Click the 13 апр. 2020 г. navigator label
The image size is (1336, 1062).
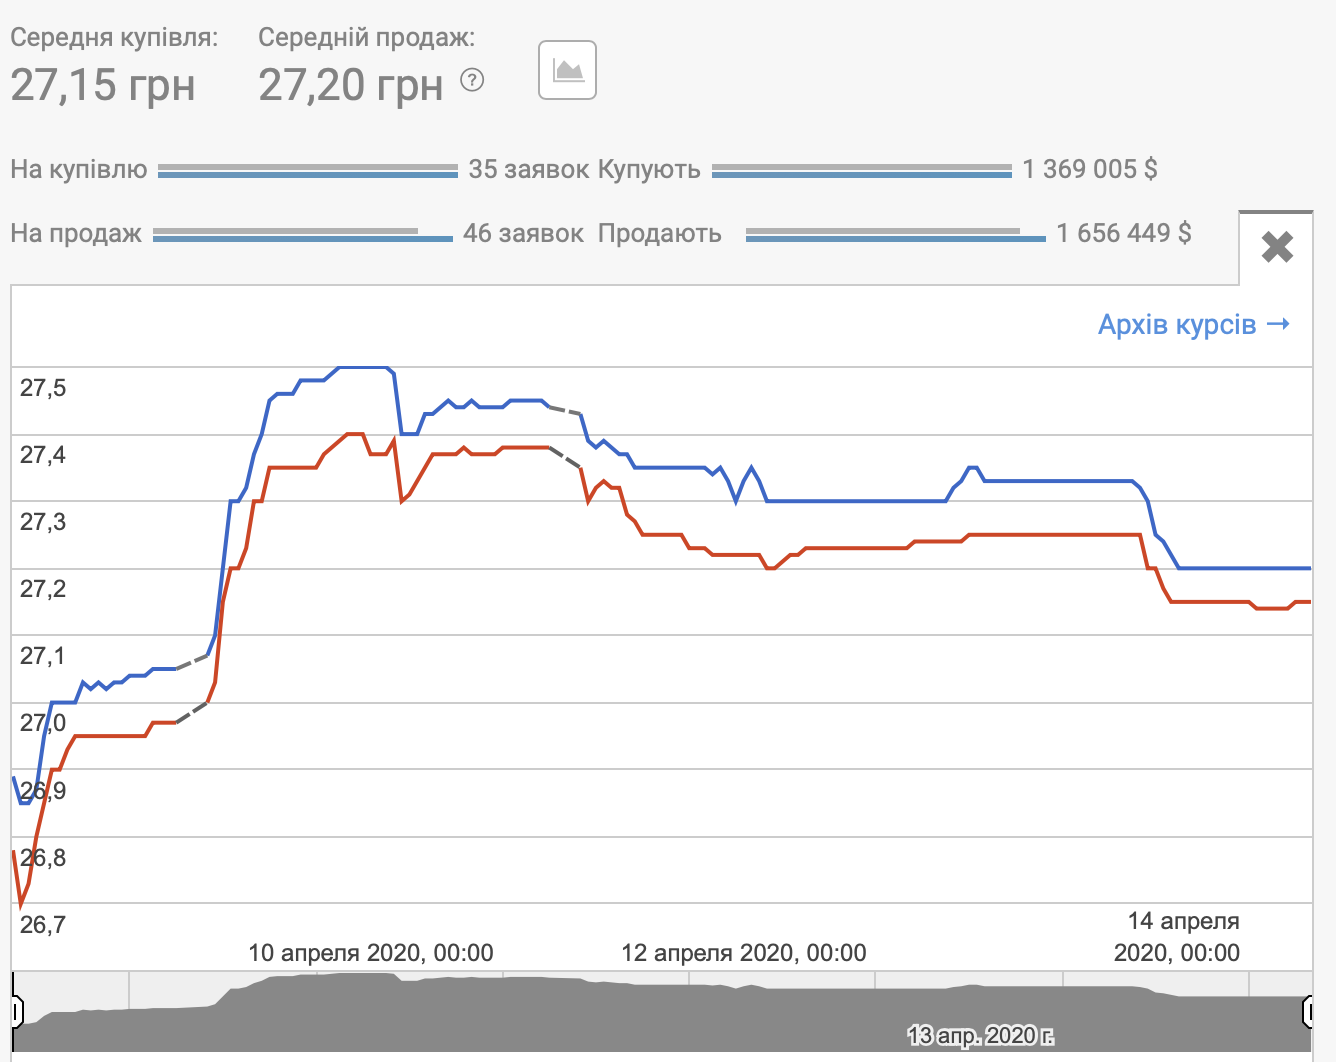980,1035
